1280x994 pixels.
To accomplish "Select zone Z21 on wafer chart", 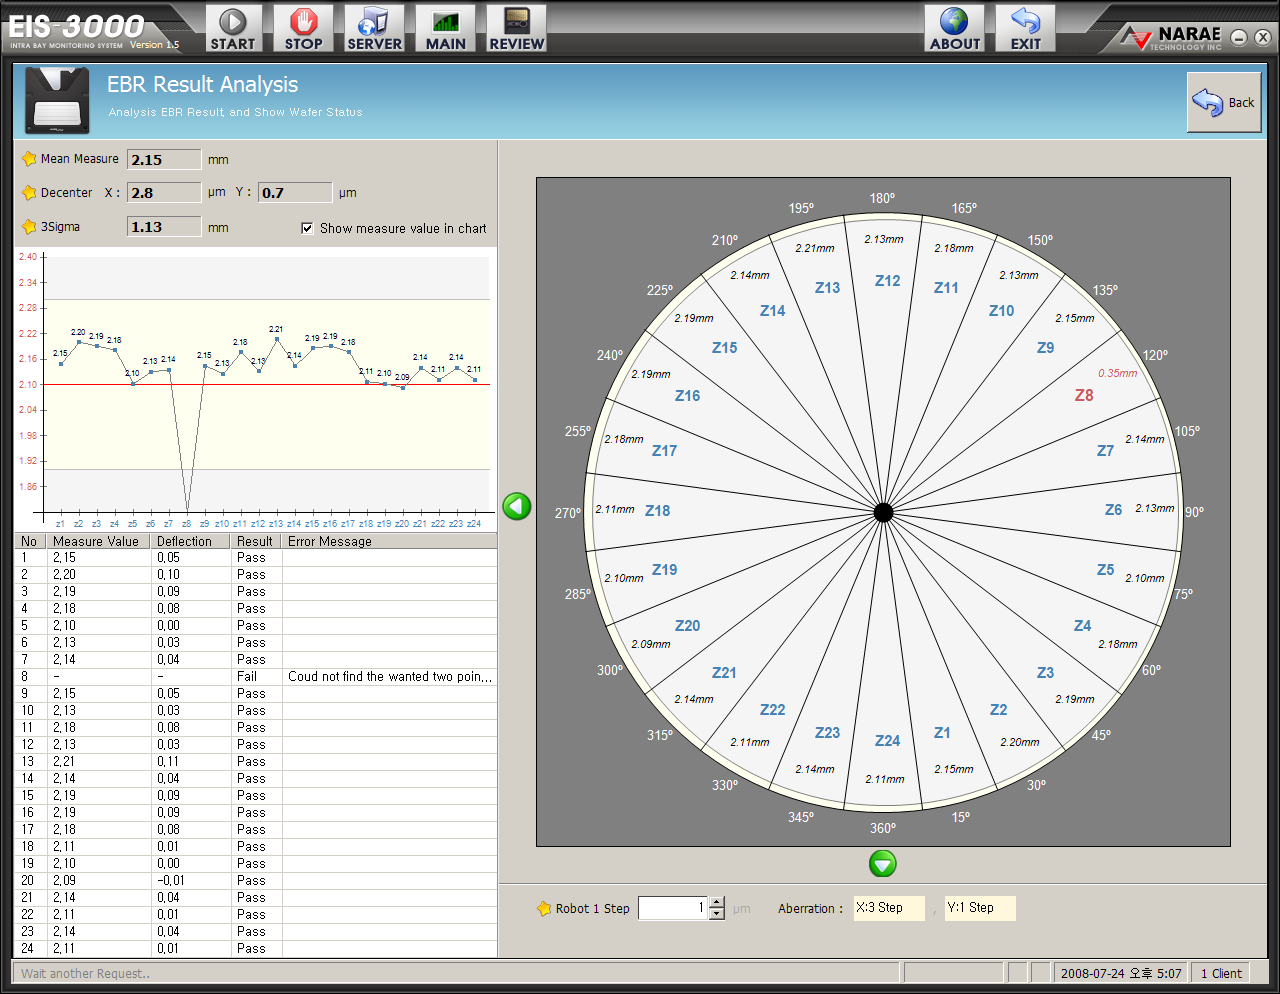I will pyautogui.click(x=725, y=673).
